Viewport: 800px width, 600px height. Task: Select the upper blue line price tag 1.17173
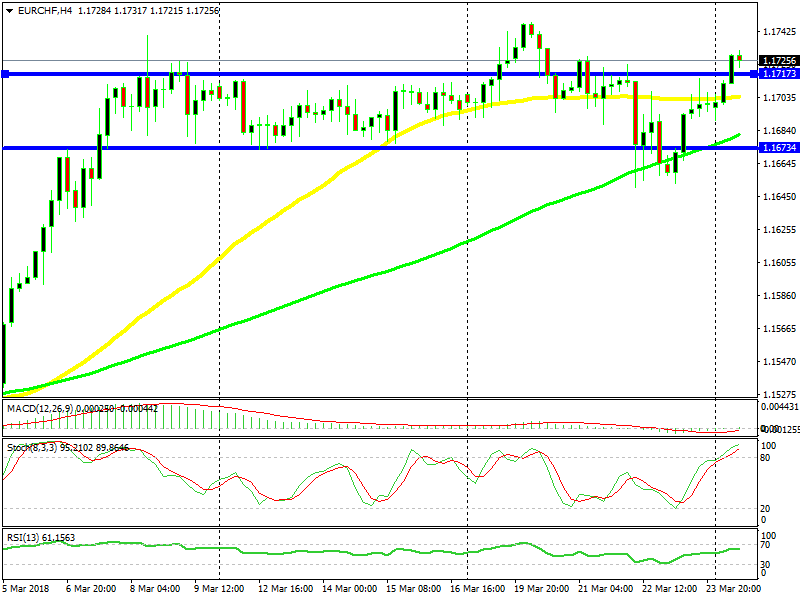(x=779, y=74)
